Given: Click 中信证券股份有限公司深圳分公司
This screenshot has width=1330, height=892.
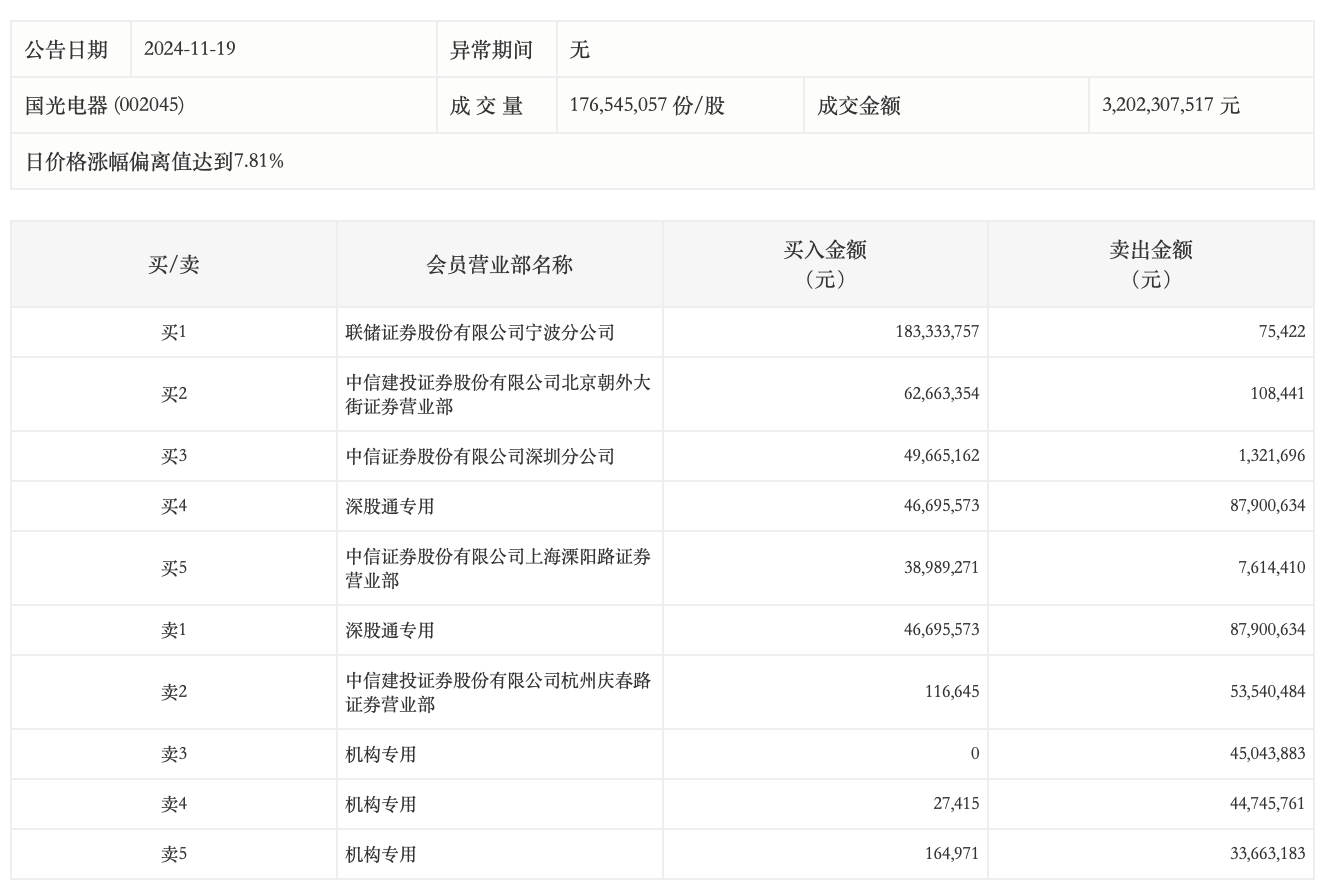Looking at the screenshot, I should click(x=480, y=457).
